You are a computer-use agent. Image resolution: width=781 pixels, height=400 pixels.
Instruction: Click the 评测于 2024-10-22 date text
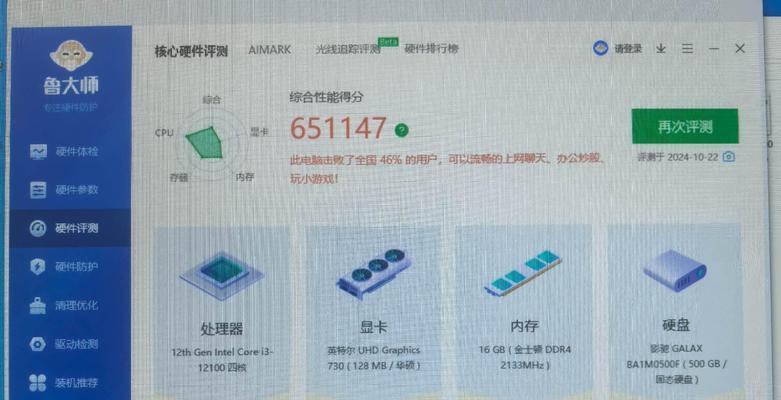point(678,157)
